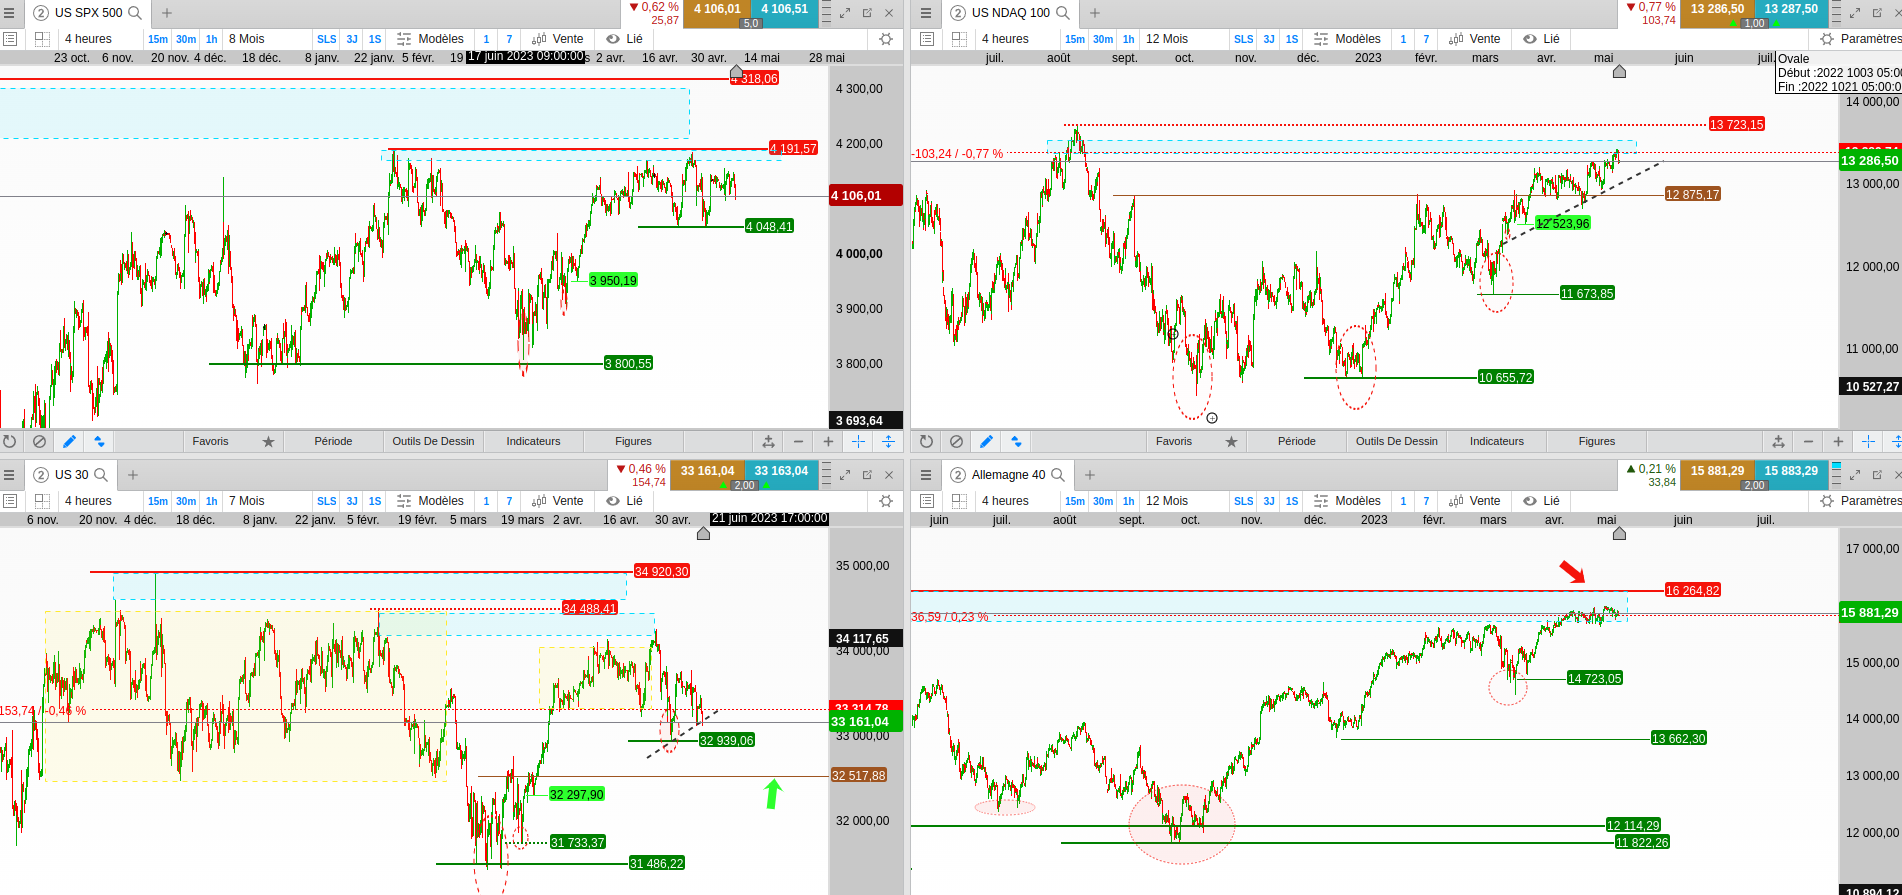The width and height of the screenshot is (1902, 895).
Task: Open the US SPX 500 panel hamburger menu
Action: tap(9, 13)
